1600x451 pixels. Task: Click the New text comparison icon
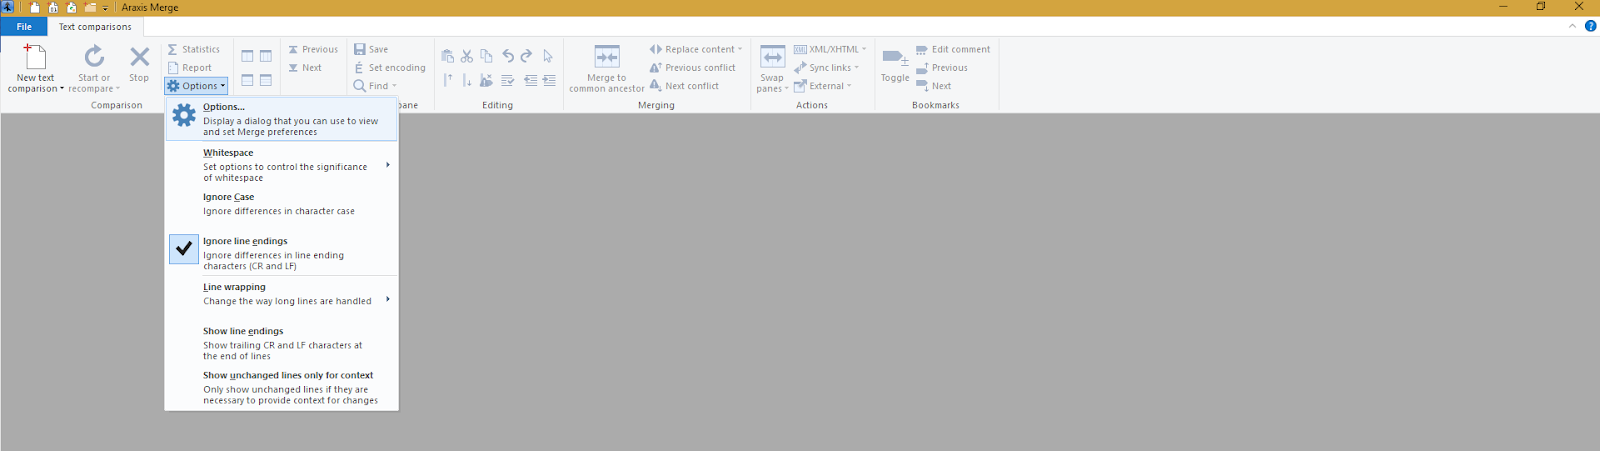click(x=35, y=57)
